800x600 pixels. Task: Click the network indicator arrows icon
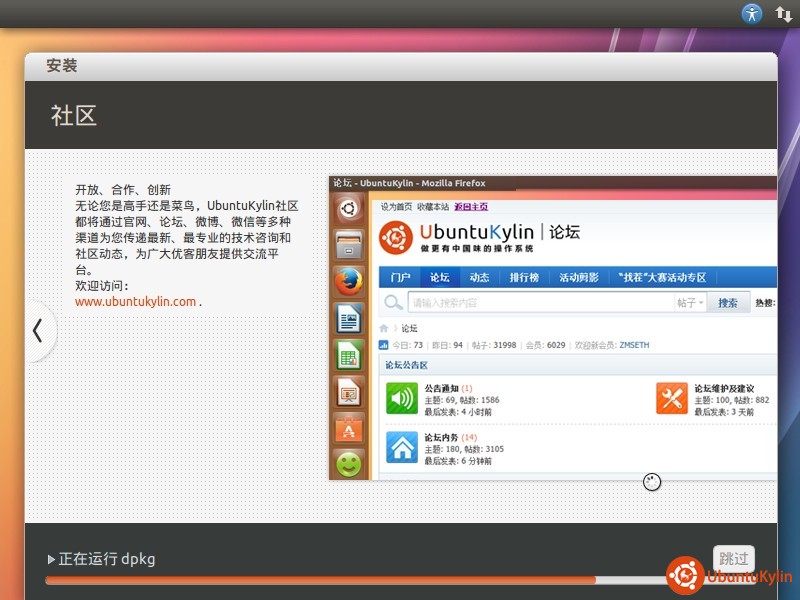[784, 14]
